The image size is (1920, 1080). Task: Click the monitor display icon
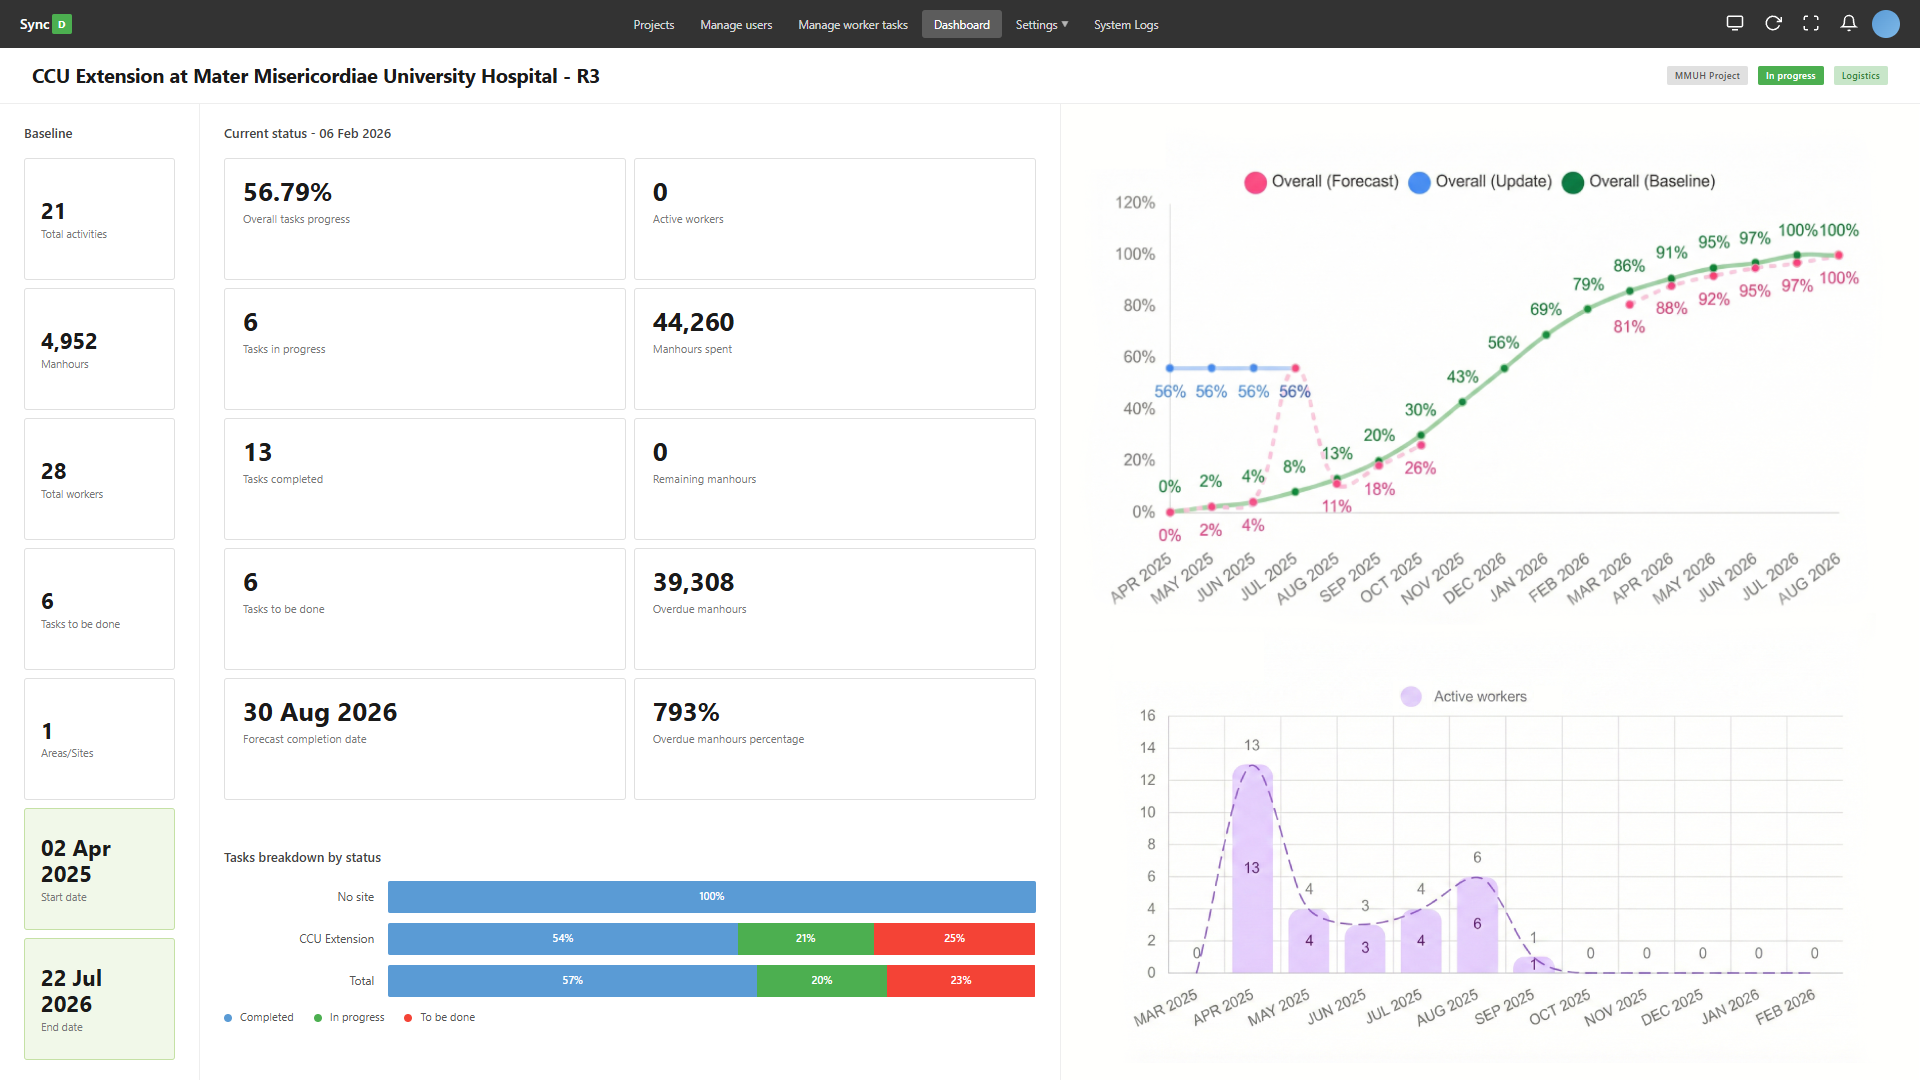1735,23
